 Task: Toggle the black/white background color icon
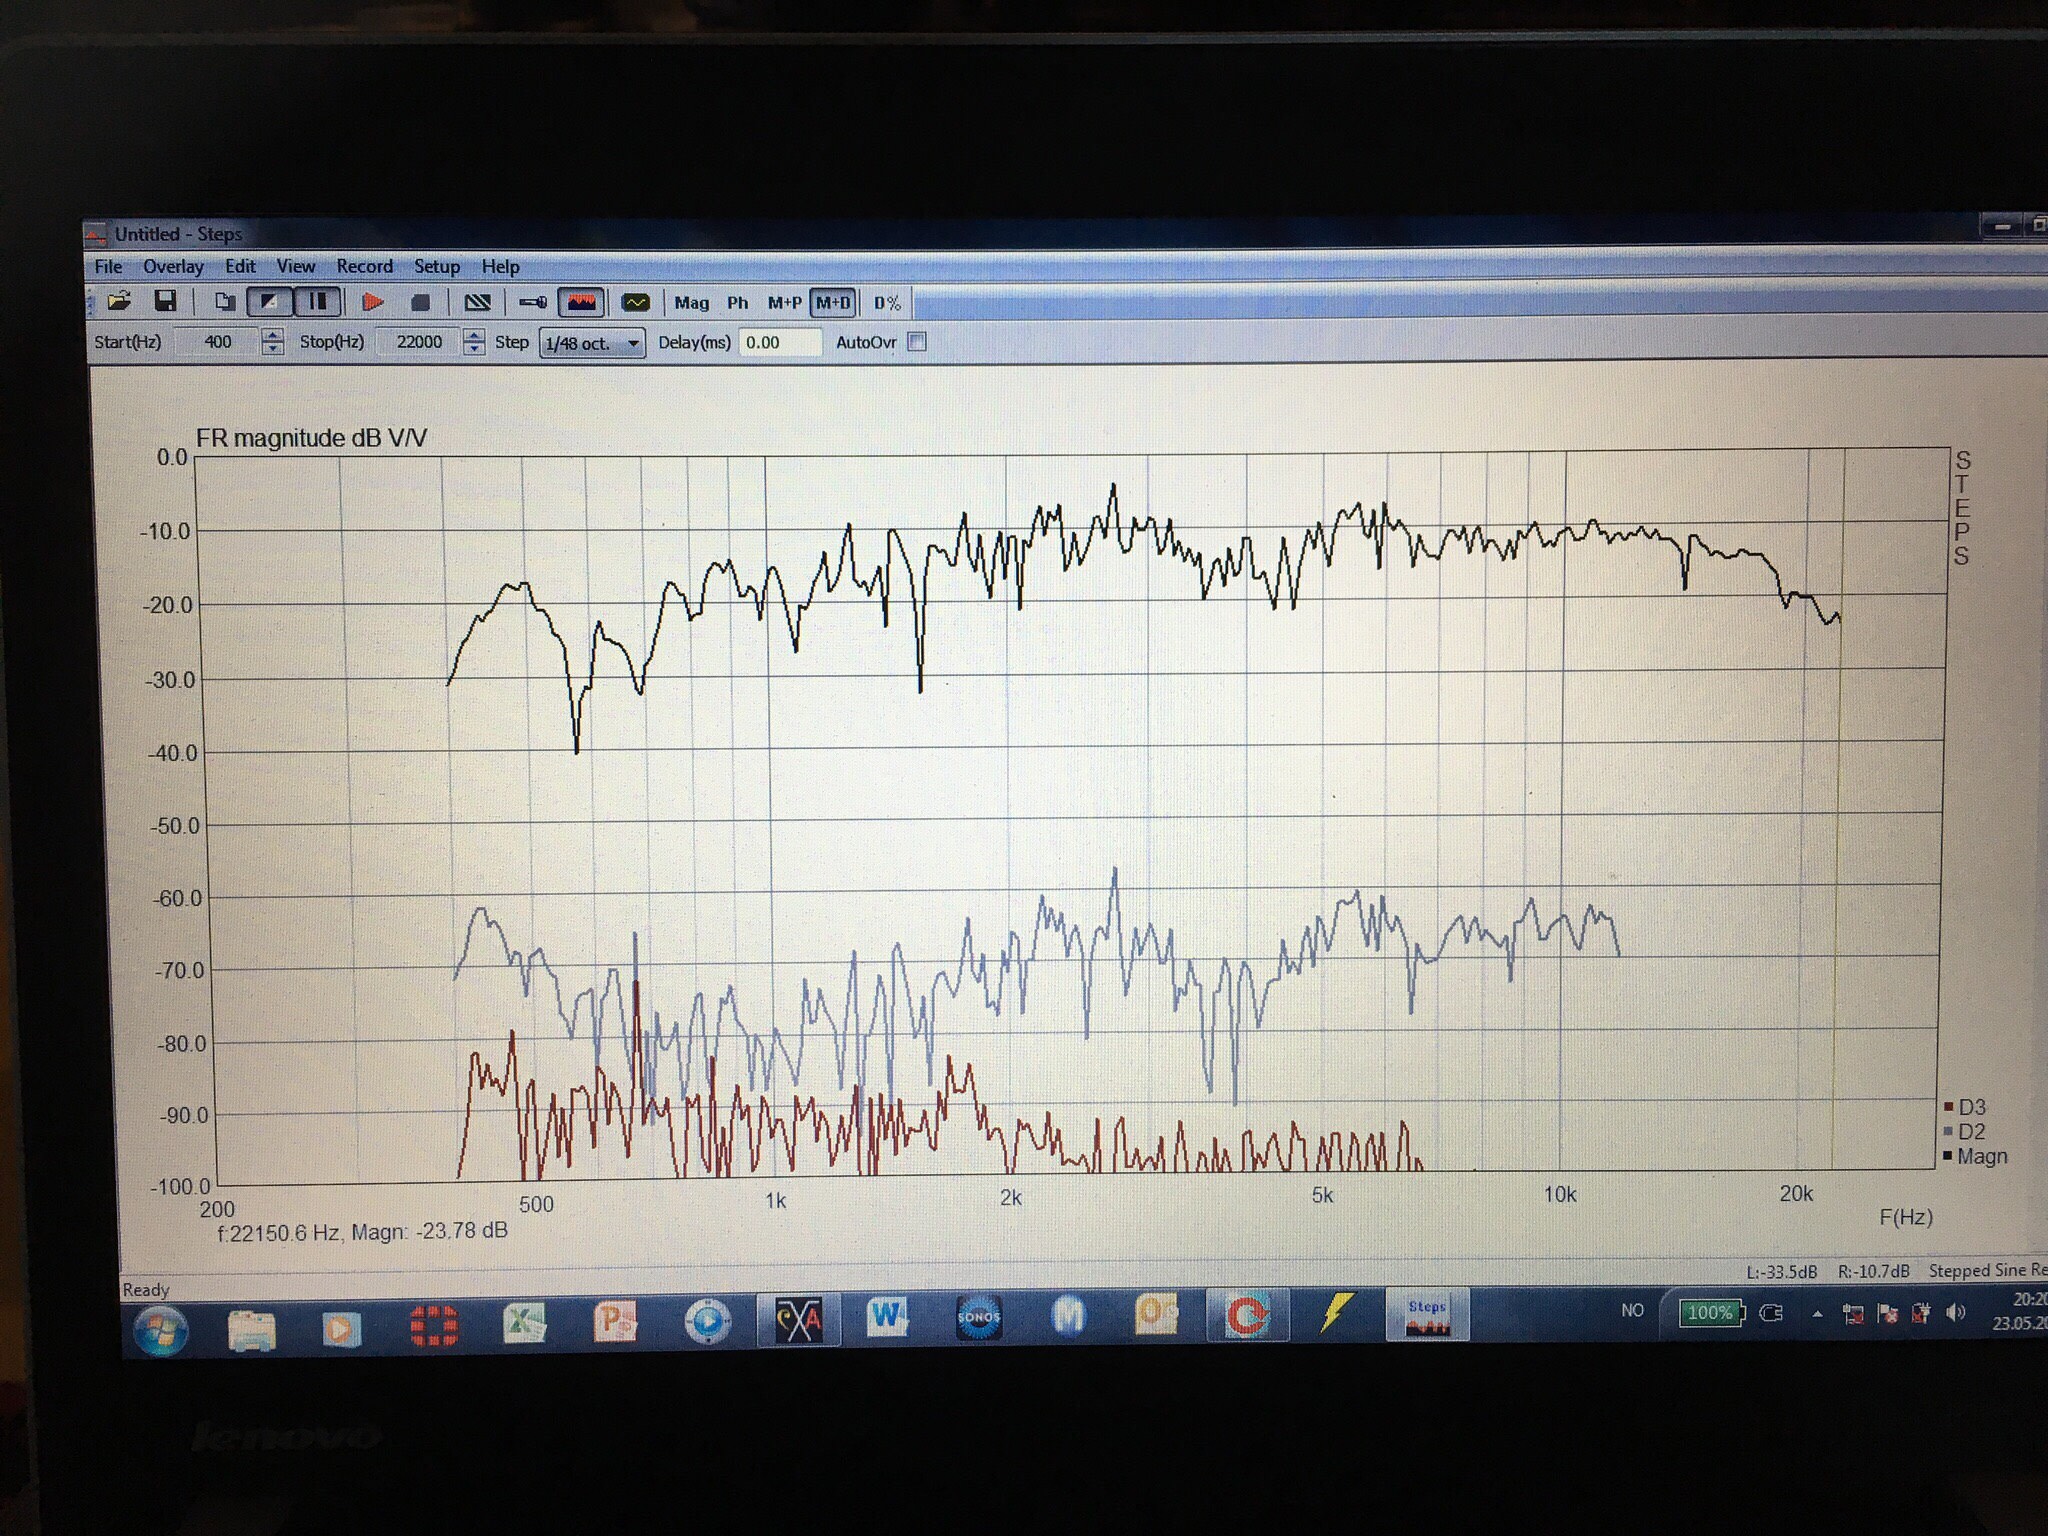[x=269, y=301]
